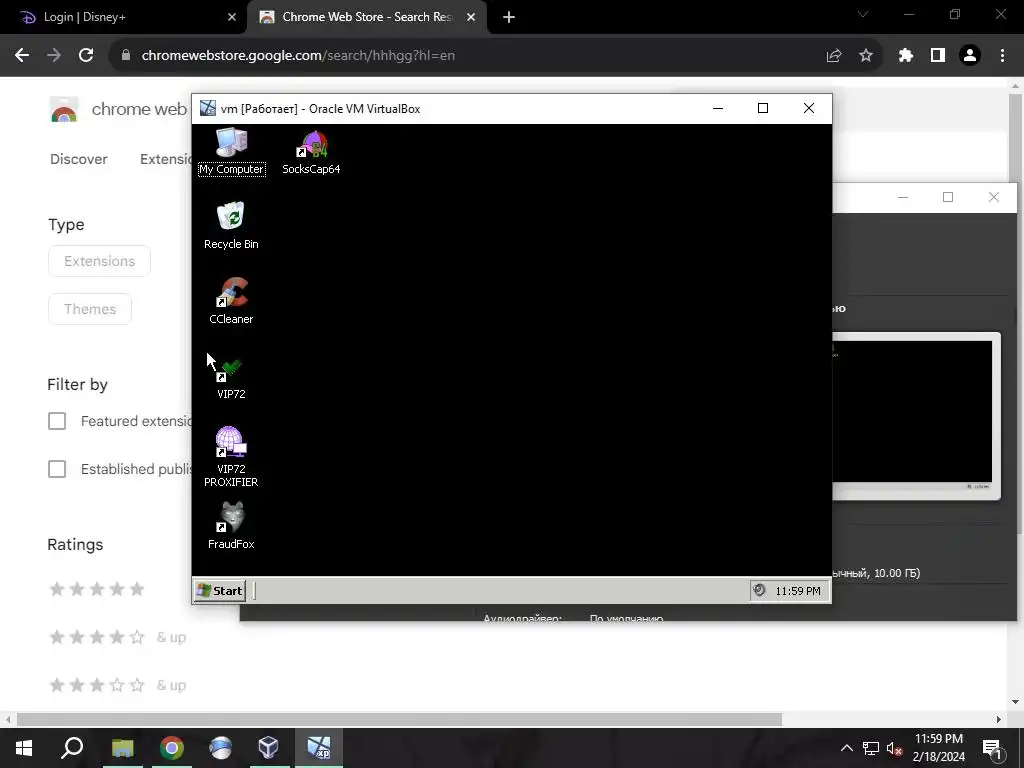Select the five-star rating filter
The height and width of the screenshot is (768, 1024).
[x=97, y=589]
